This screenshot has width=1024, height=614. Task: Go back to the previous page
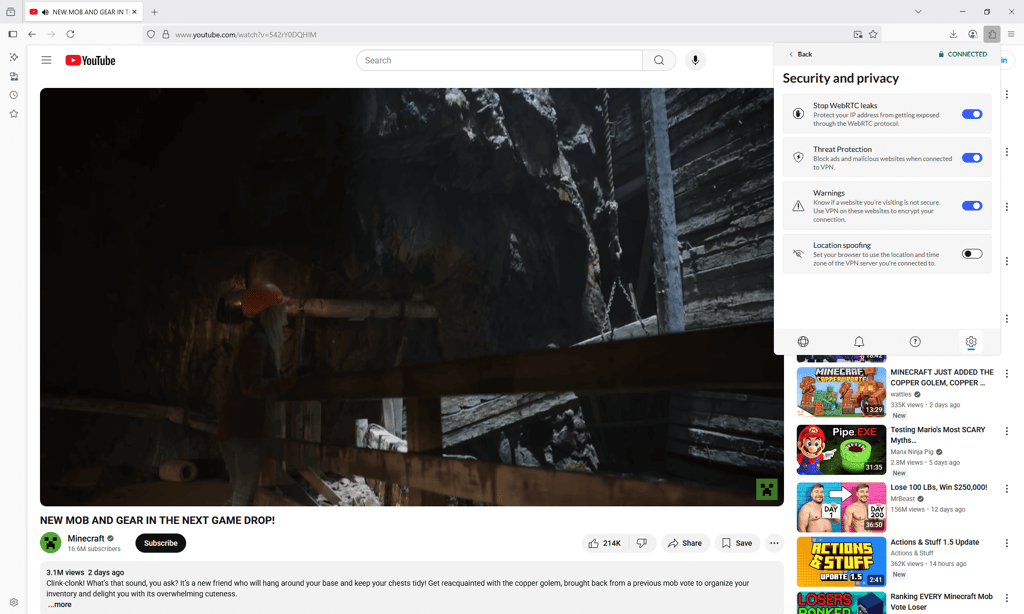coord(32,34)
